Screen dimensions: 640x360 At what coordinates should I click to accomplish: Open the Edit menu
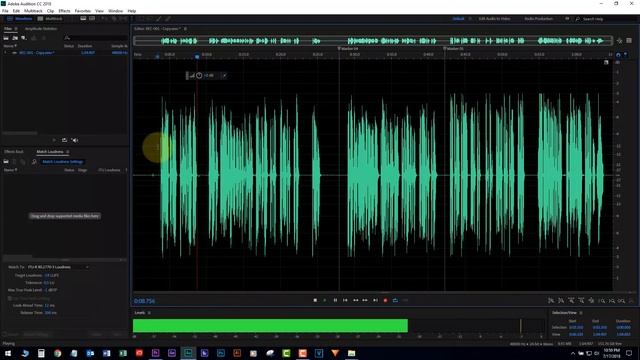tap(16, 11)
